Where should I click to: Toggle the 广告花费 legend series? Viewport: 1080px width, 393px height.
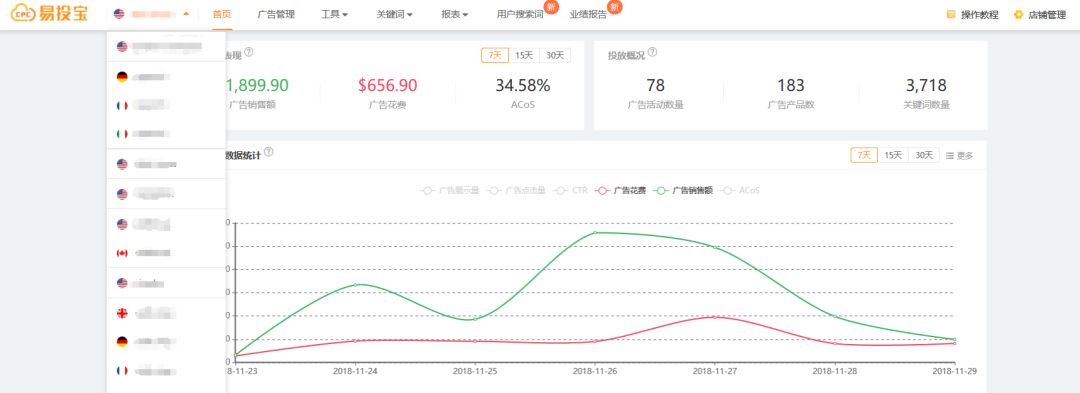(621, 191)
